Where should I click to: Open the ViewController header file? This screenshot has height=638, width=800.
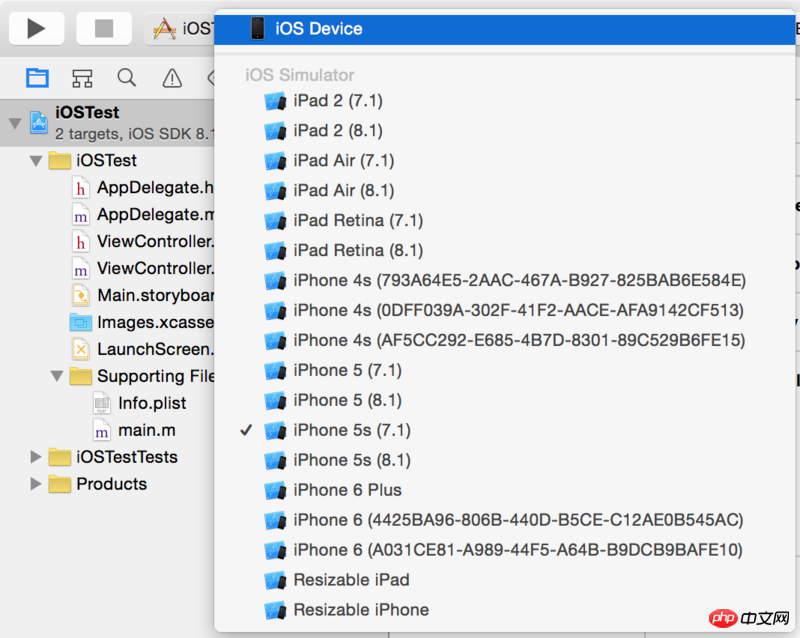point(142,242)
